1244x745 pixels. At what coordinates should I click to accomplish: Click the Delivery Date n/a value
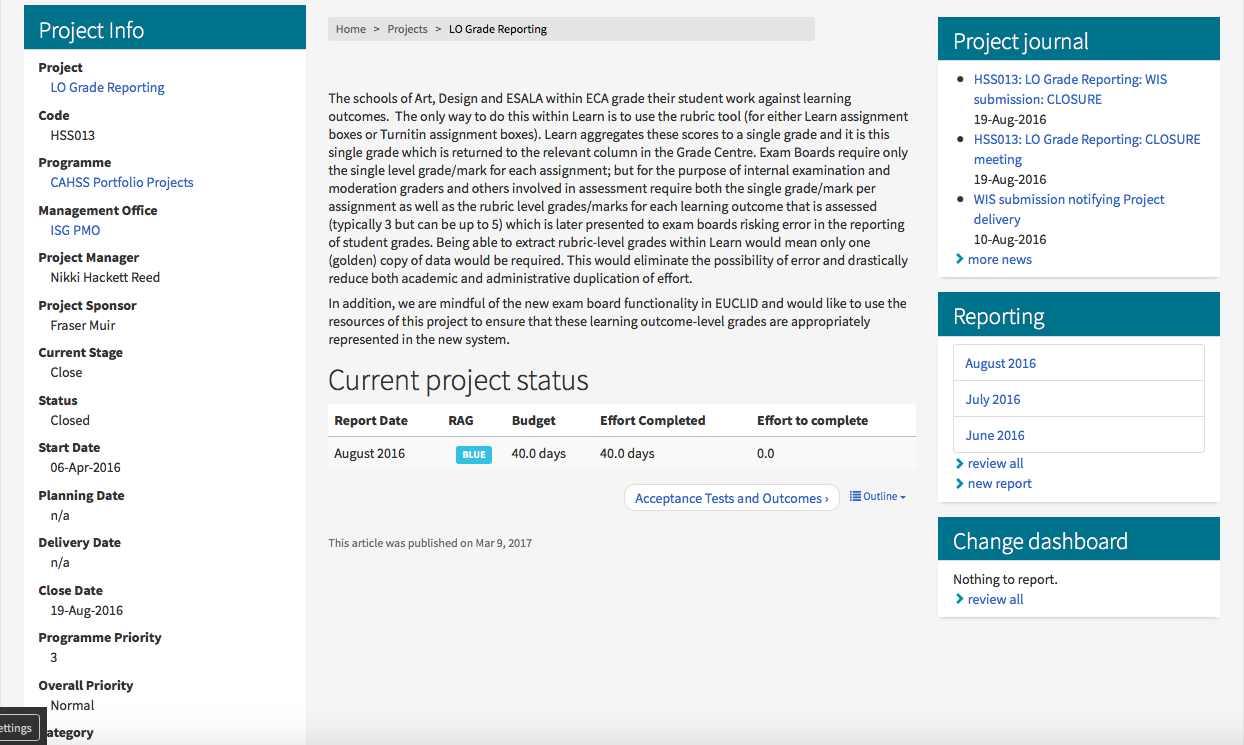click(60, 562)
